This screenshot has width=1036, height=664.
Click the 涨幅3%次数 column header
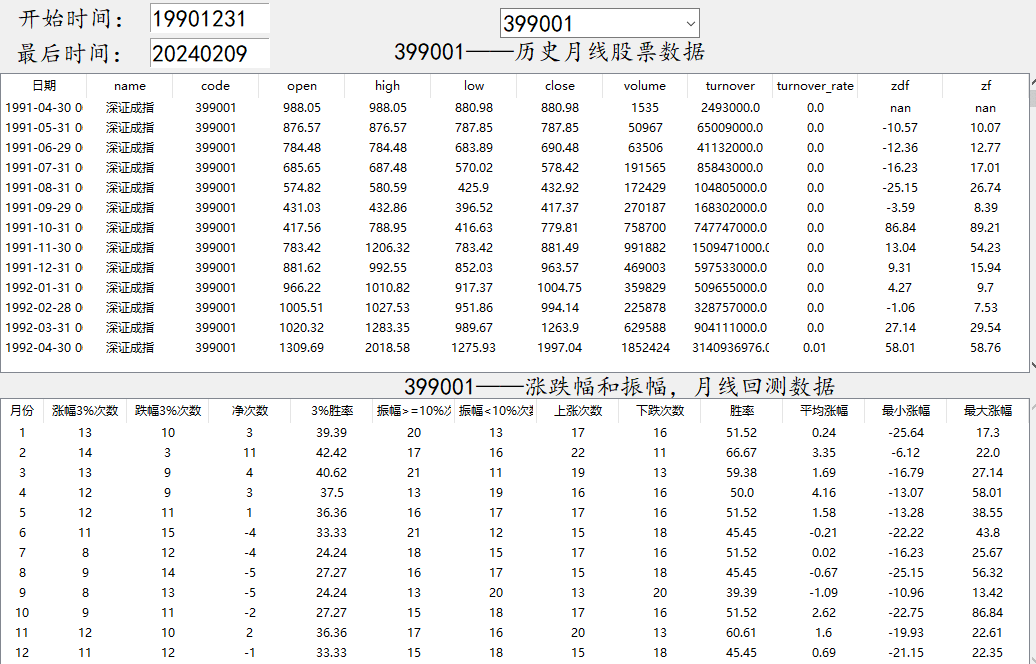85,411
